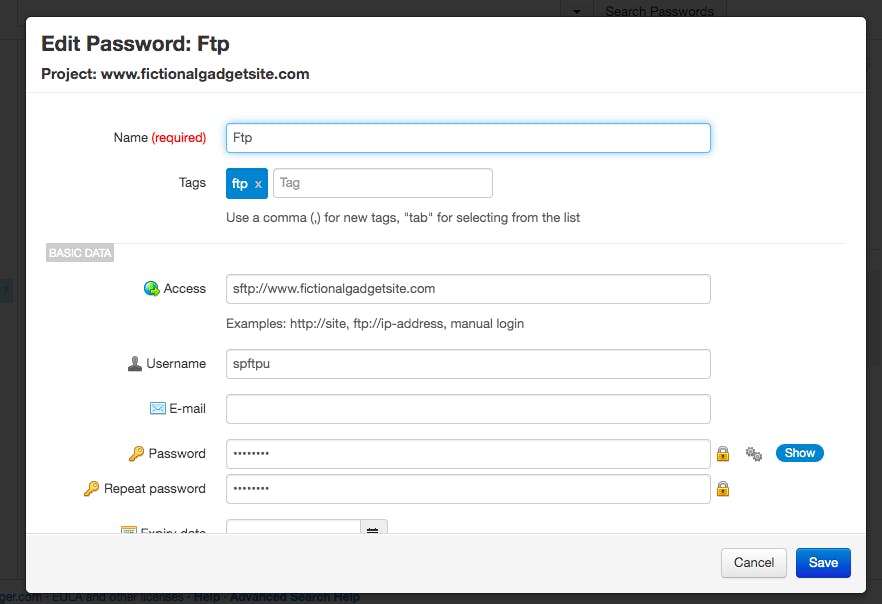
Task: Click the Save button
Action: (823, 562)
